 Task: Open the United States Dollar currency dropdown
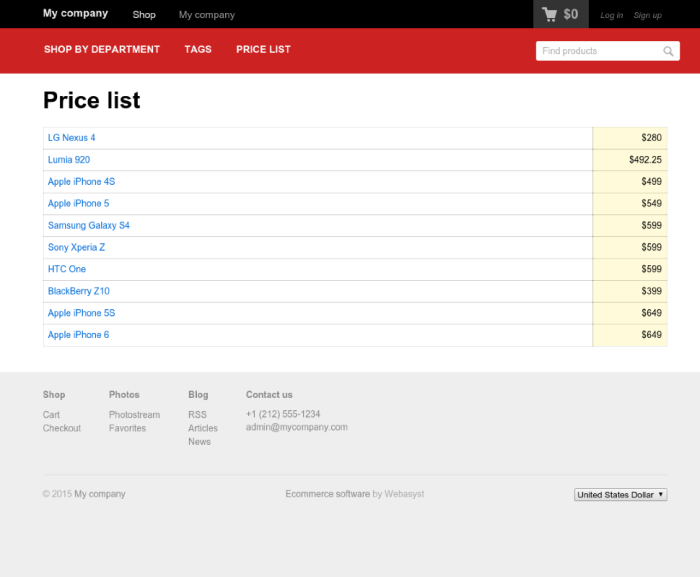(x=620, y=494)
